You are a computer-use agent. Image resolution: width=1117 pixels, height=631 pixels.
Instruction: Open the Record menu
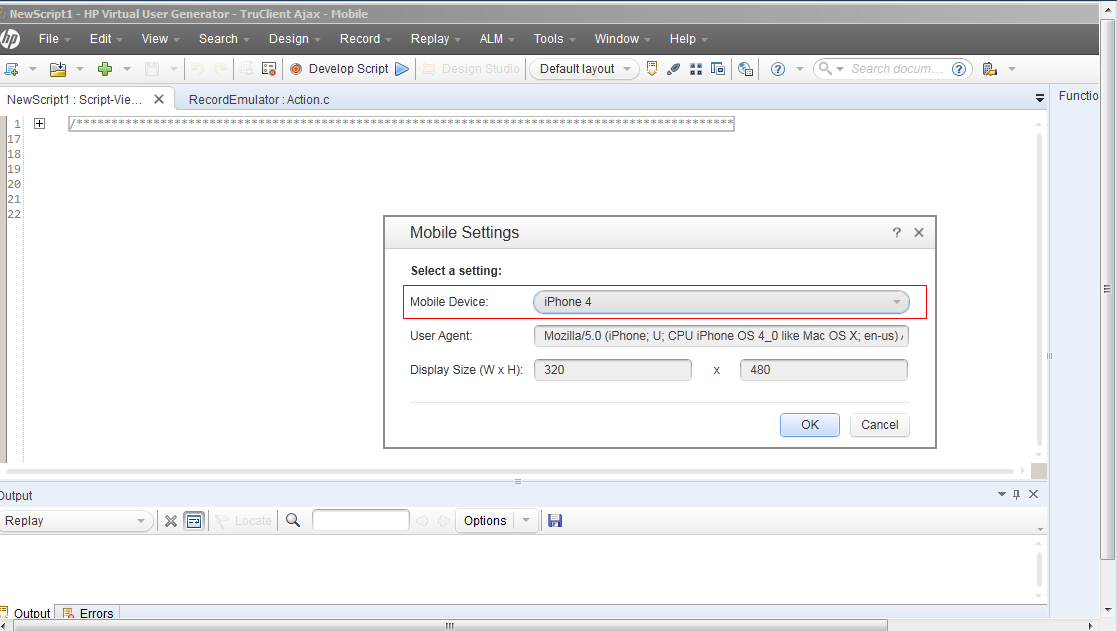[365, 39]
